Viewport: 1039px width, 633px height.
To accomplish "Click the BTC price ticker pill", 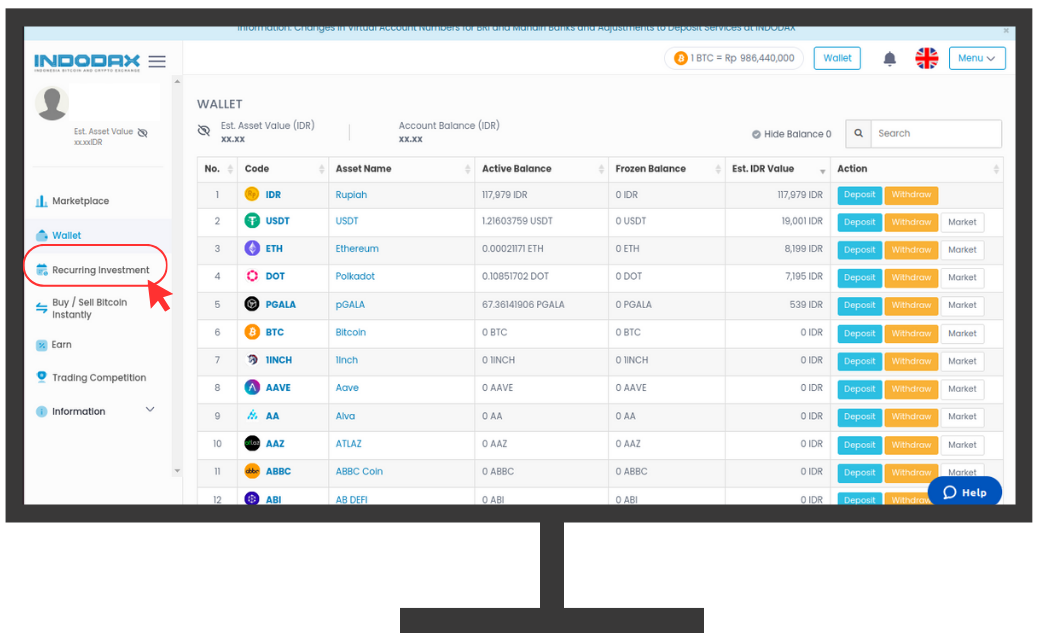I will click(x=734, y=58).
